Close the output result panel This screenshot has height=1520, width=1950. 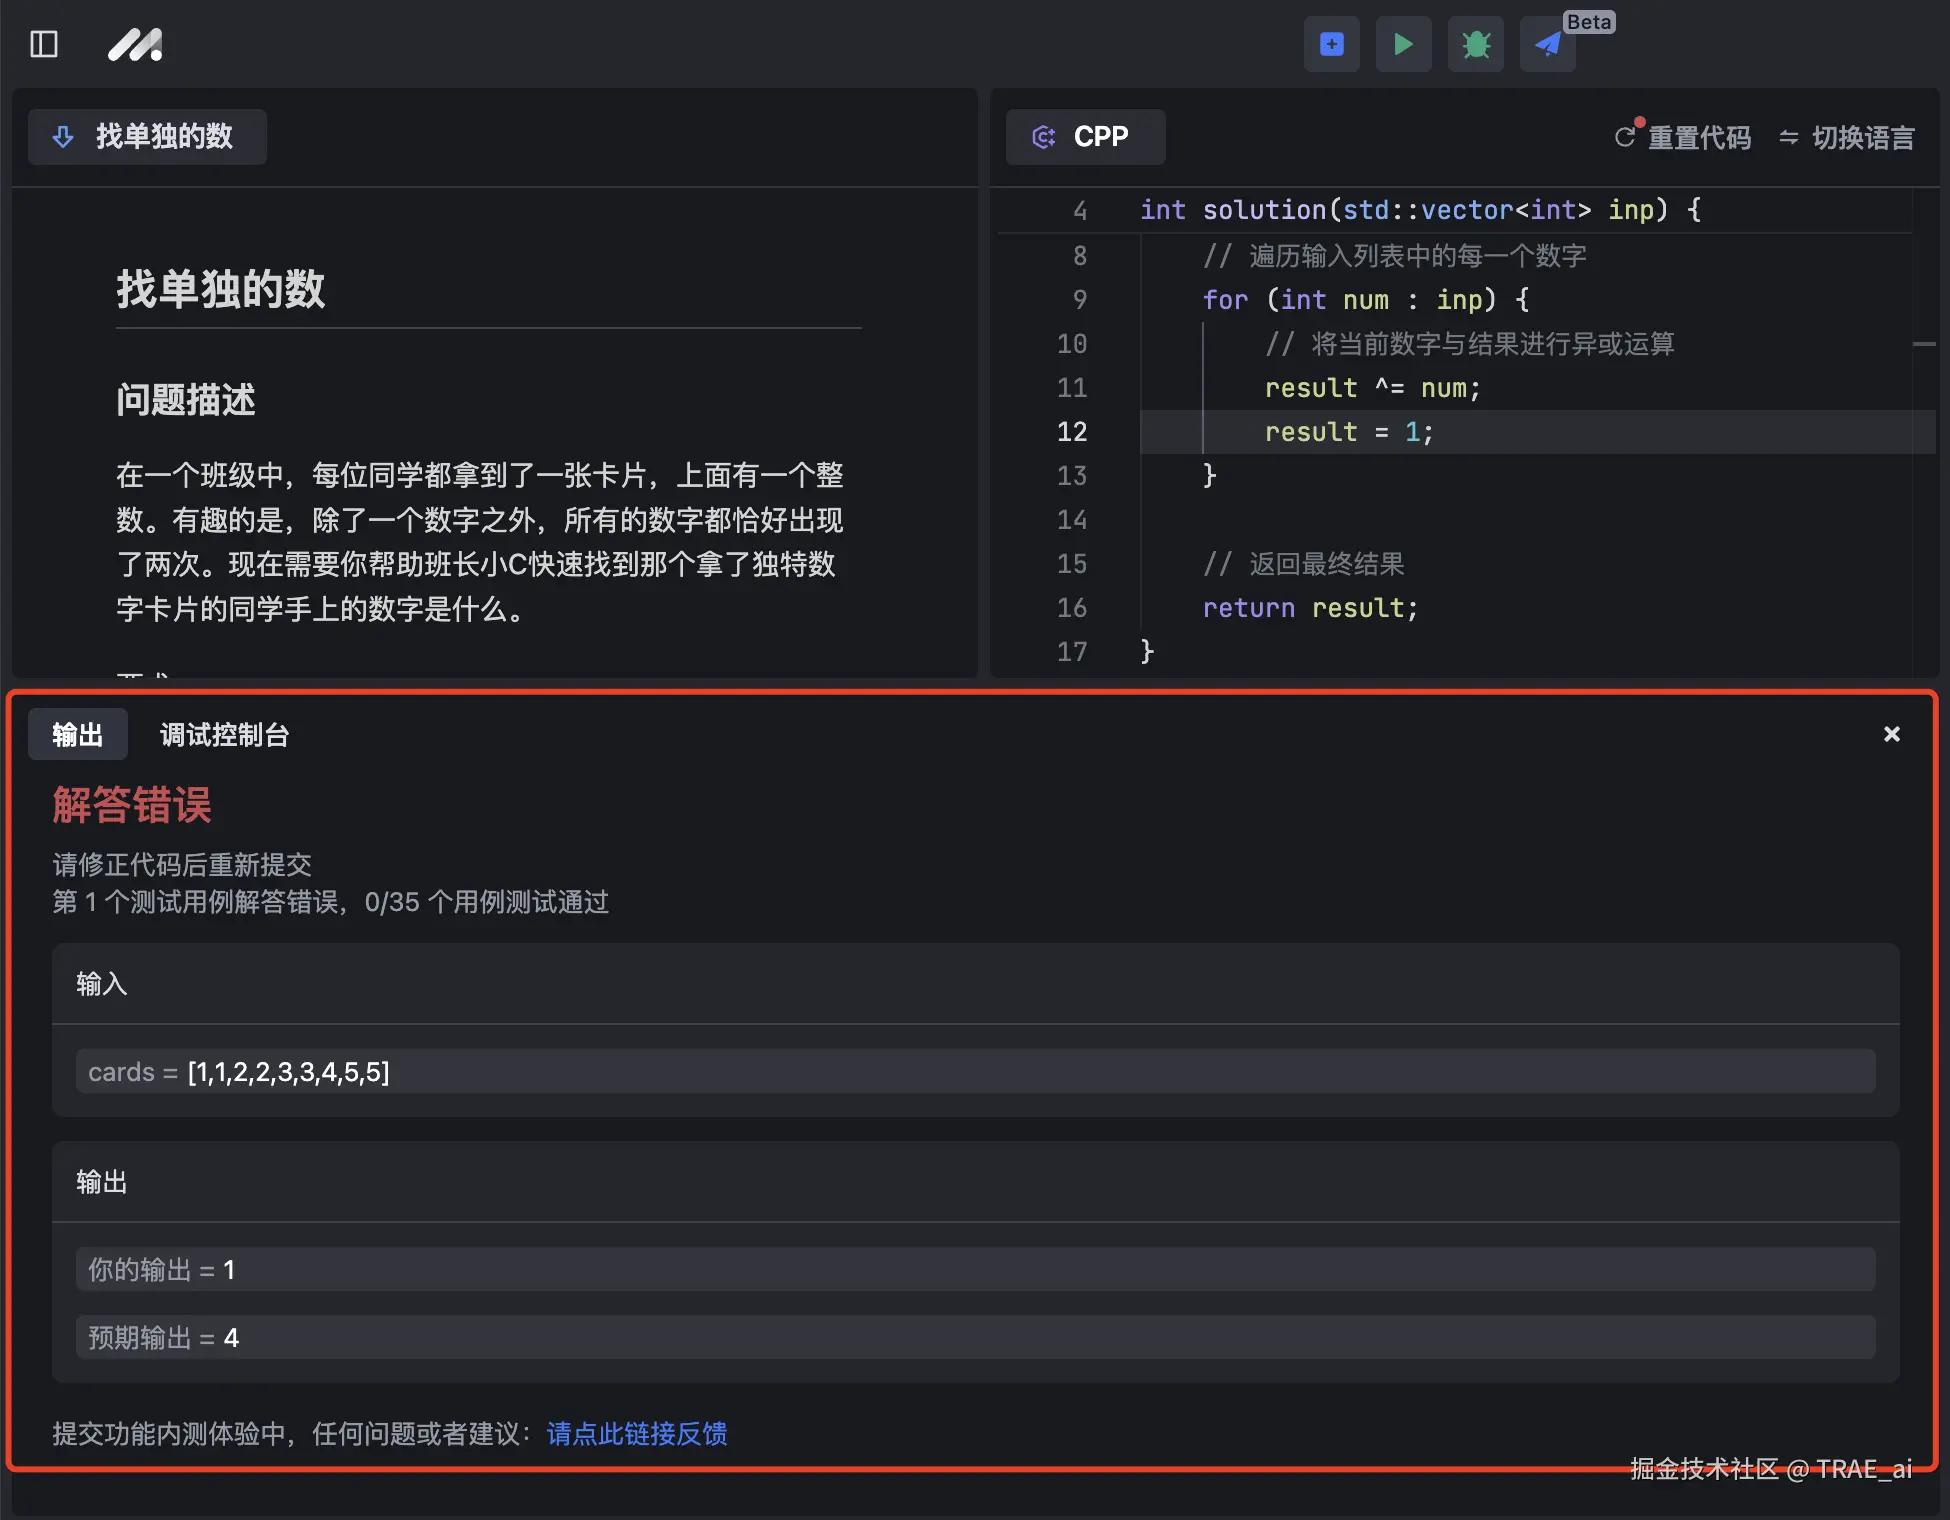click(1891, 734)
